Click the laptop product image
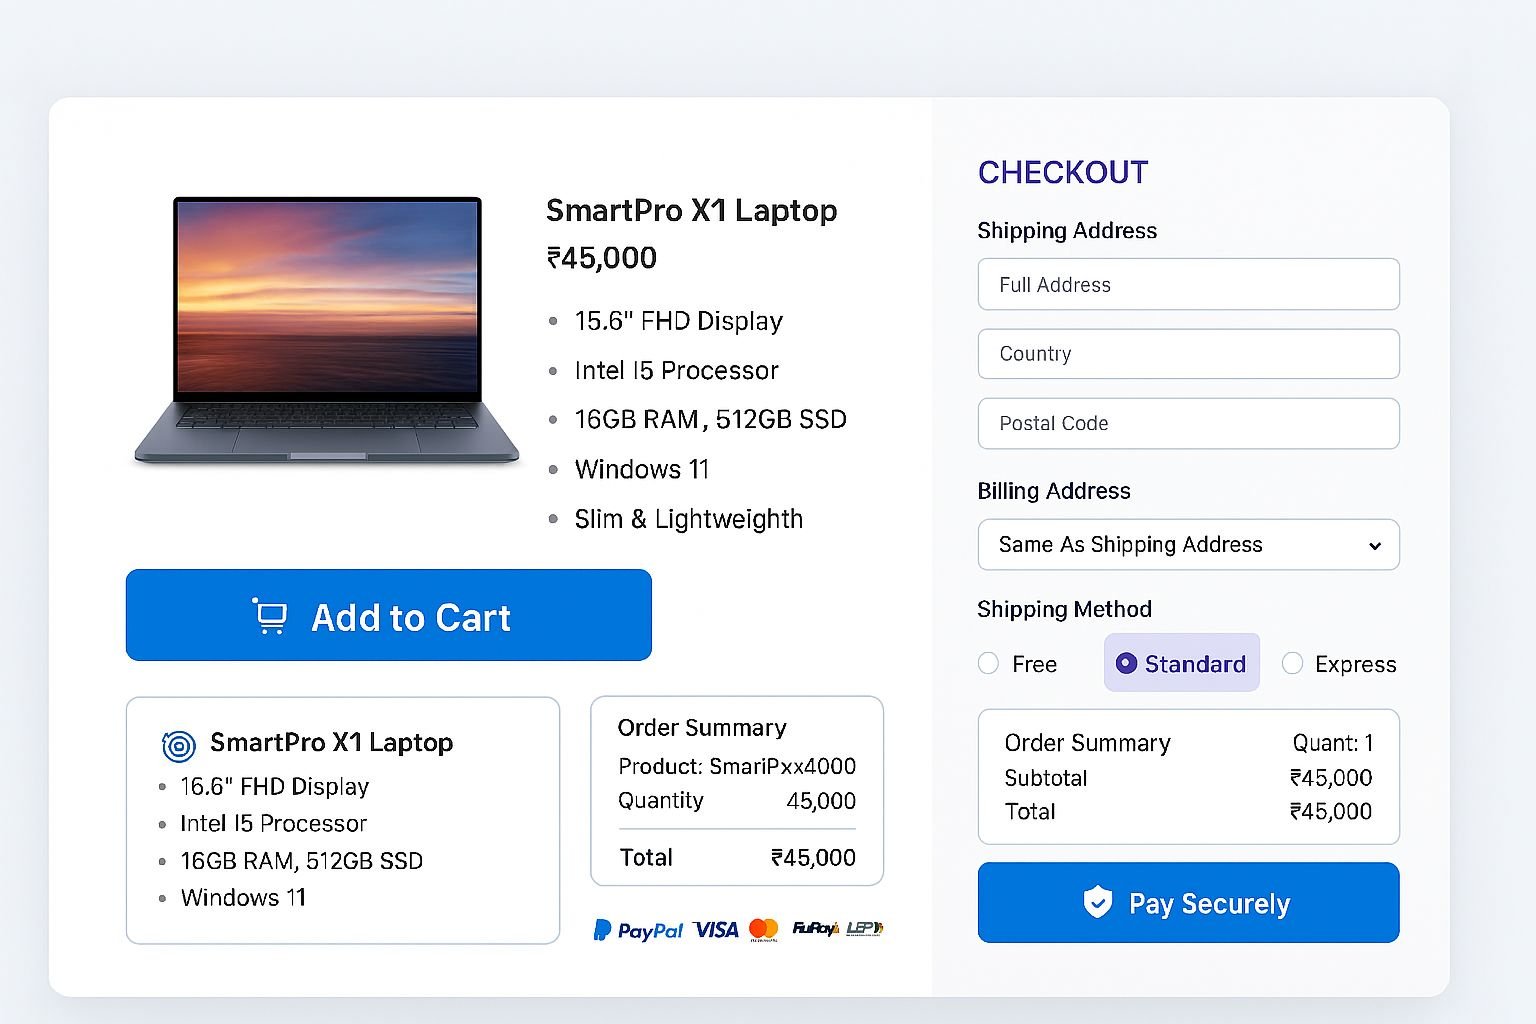 point(327,330)
